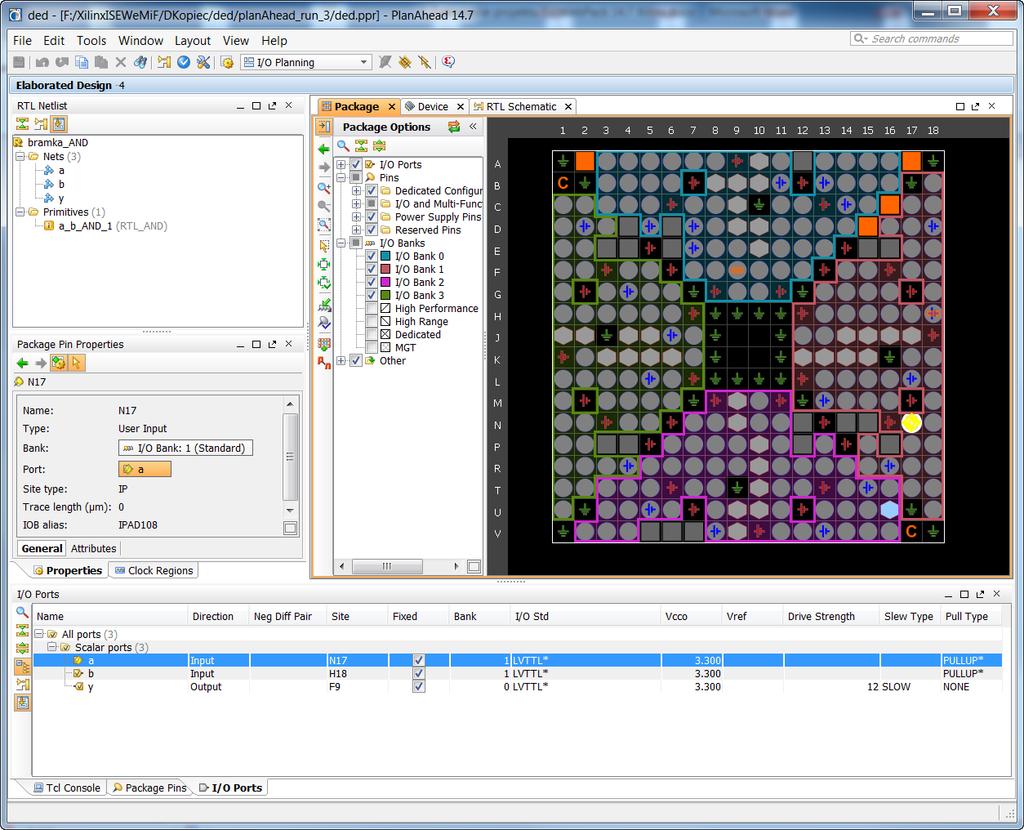Click the Zoom Area icon in Package toolbar
Viewport: 1024px width, 830px height.
click(x=324, y=225)
